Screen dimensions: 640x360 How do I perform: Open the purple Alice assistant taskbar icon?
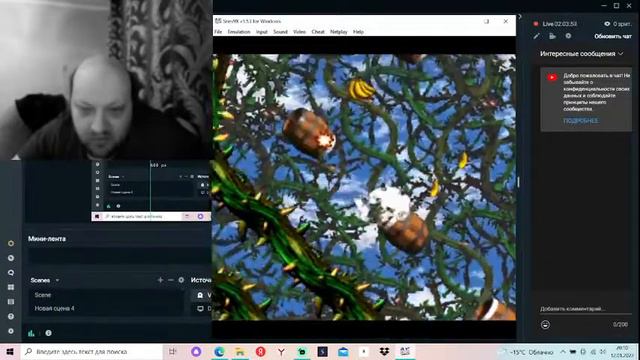point(196,351)
